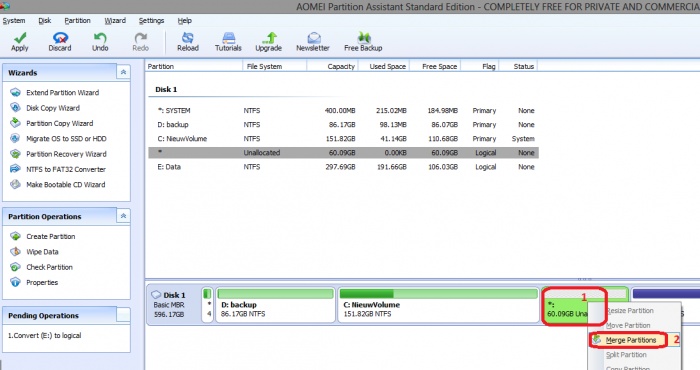Open the Help menu

click(184, 21)
